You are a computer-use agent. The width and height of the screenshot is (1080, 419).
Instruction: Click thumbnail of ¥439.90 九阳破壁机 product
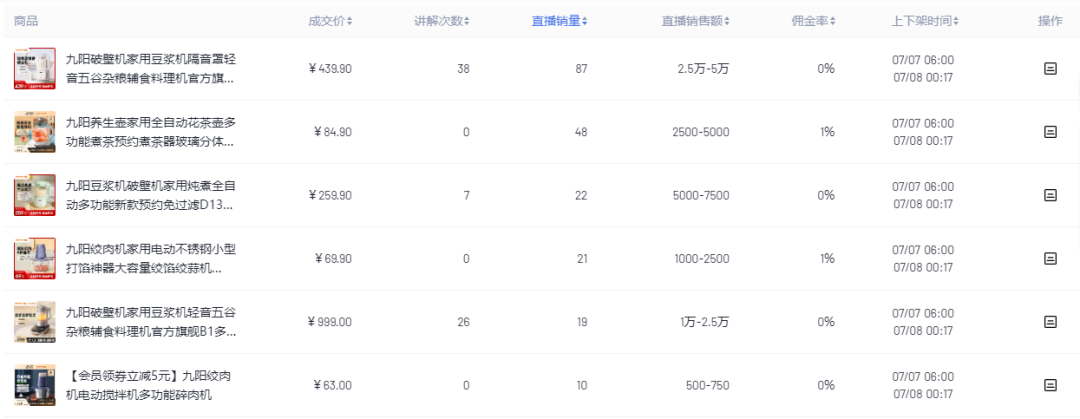tap(34, 69)
